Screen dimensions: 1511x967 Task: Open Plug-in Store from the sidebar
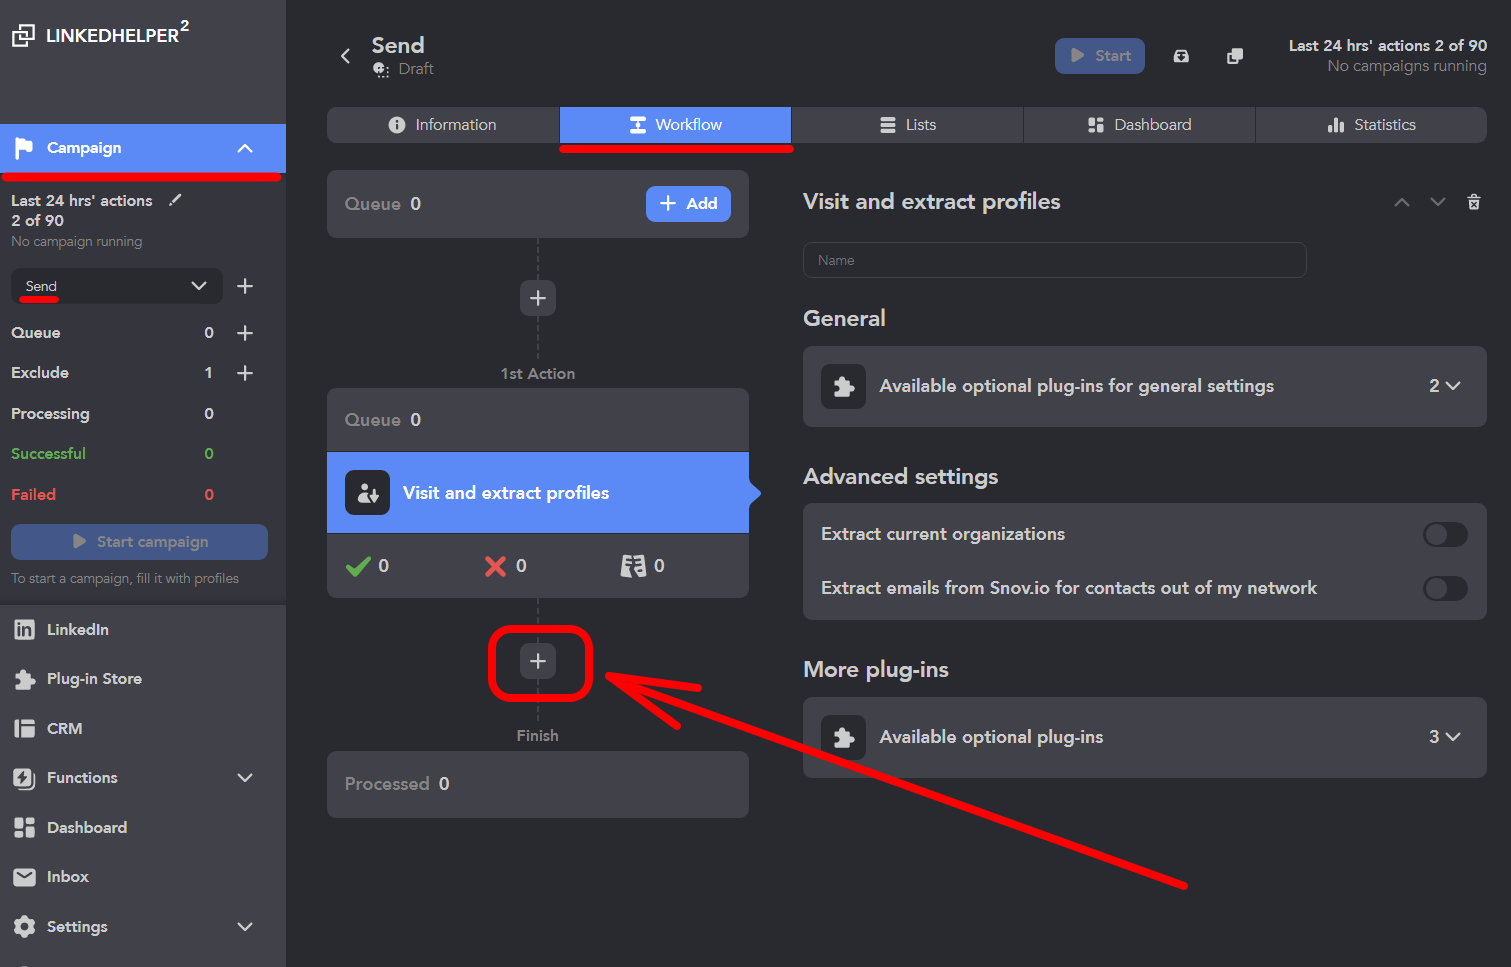tap(94, 679)
